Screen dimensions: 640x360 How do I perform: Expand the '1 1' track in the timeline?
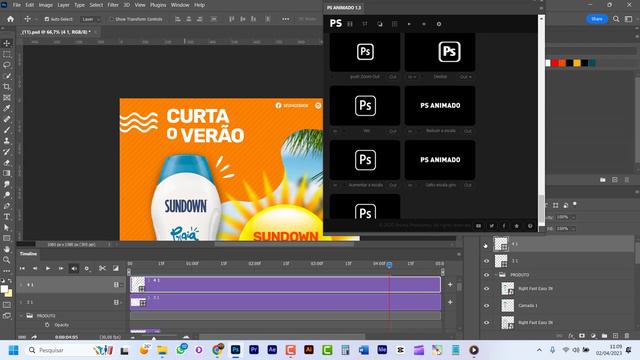21,302
